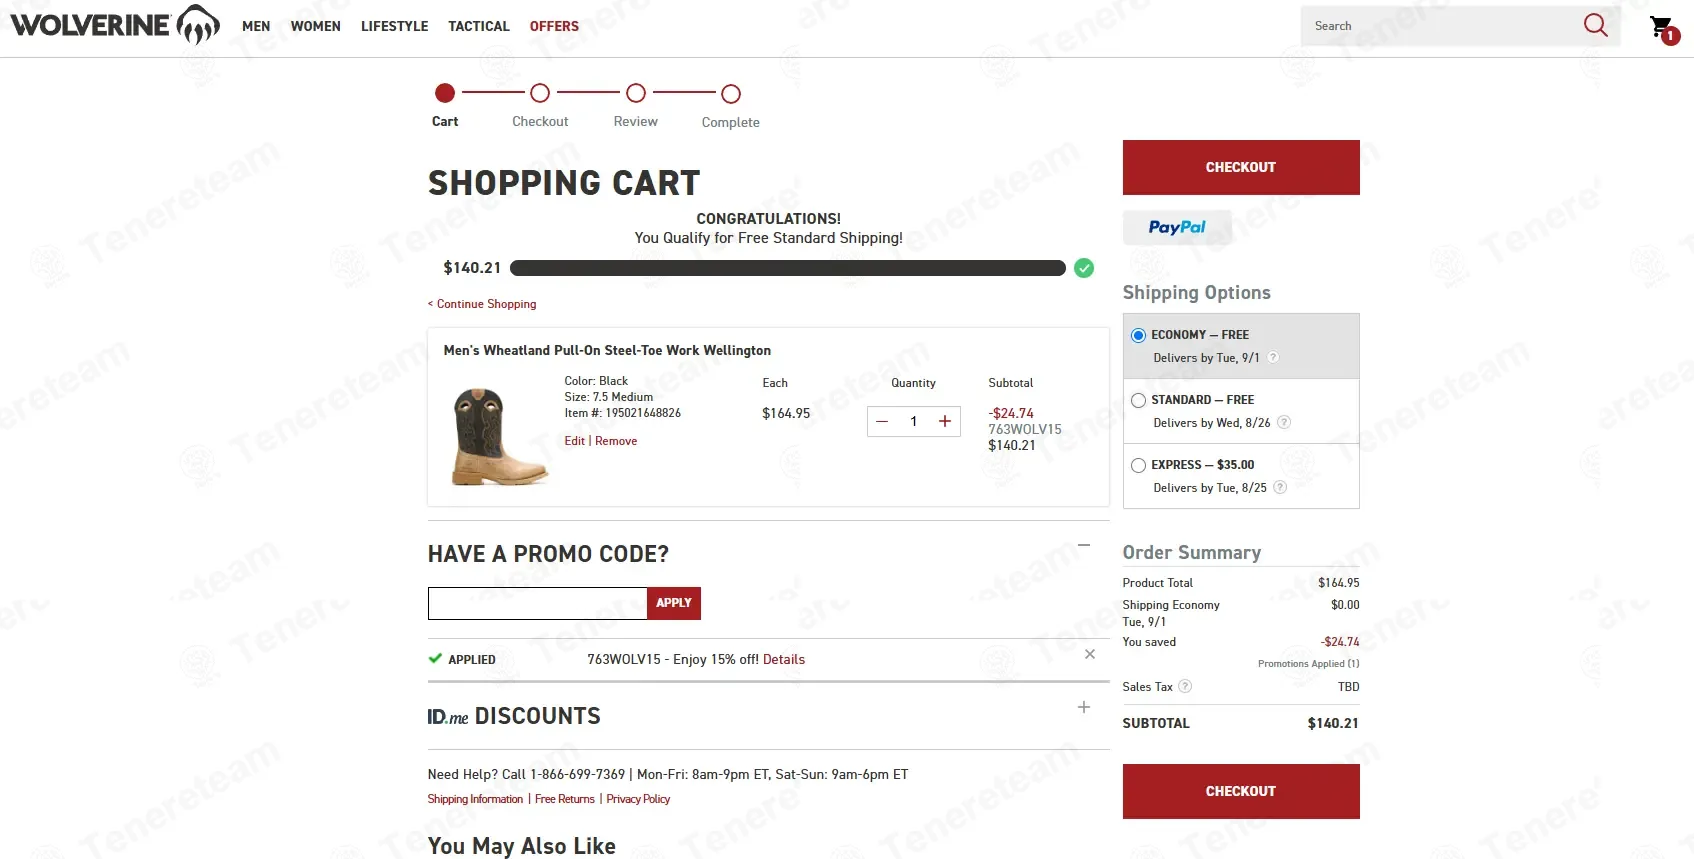Increase quantity with the plus icon
This screenshot has width=1694, height=859.
(944, 421)
